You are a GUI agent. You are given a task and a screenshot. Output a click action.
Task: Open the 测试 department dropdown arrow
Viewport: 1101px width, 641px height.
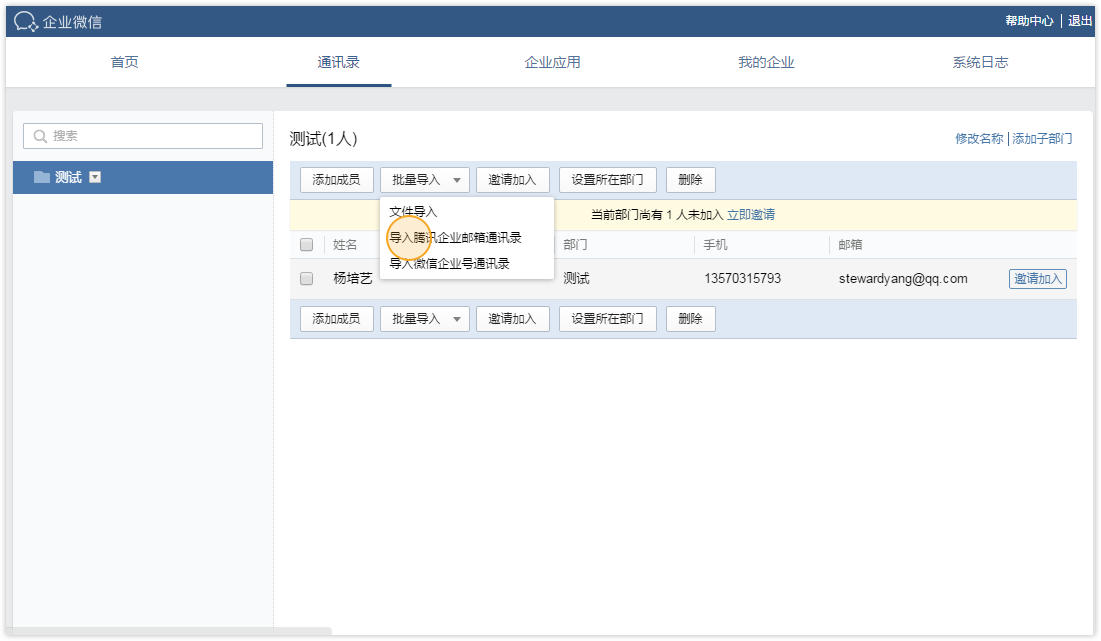[95, 177]
